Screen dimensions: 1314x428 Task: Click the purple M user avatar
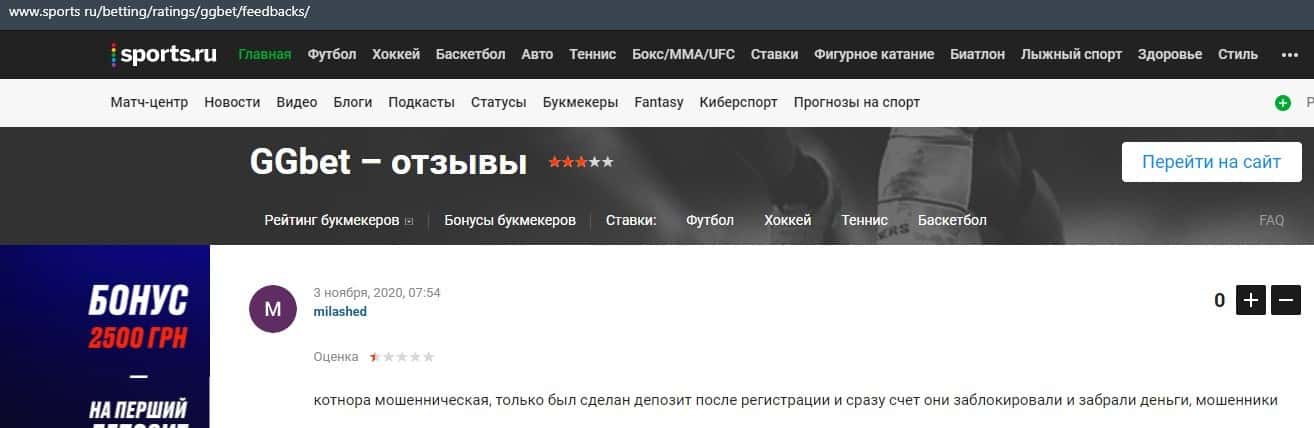pyautogui.click(x=272, y=309)
